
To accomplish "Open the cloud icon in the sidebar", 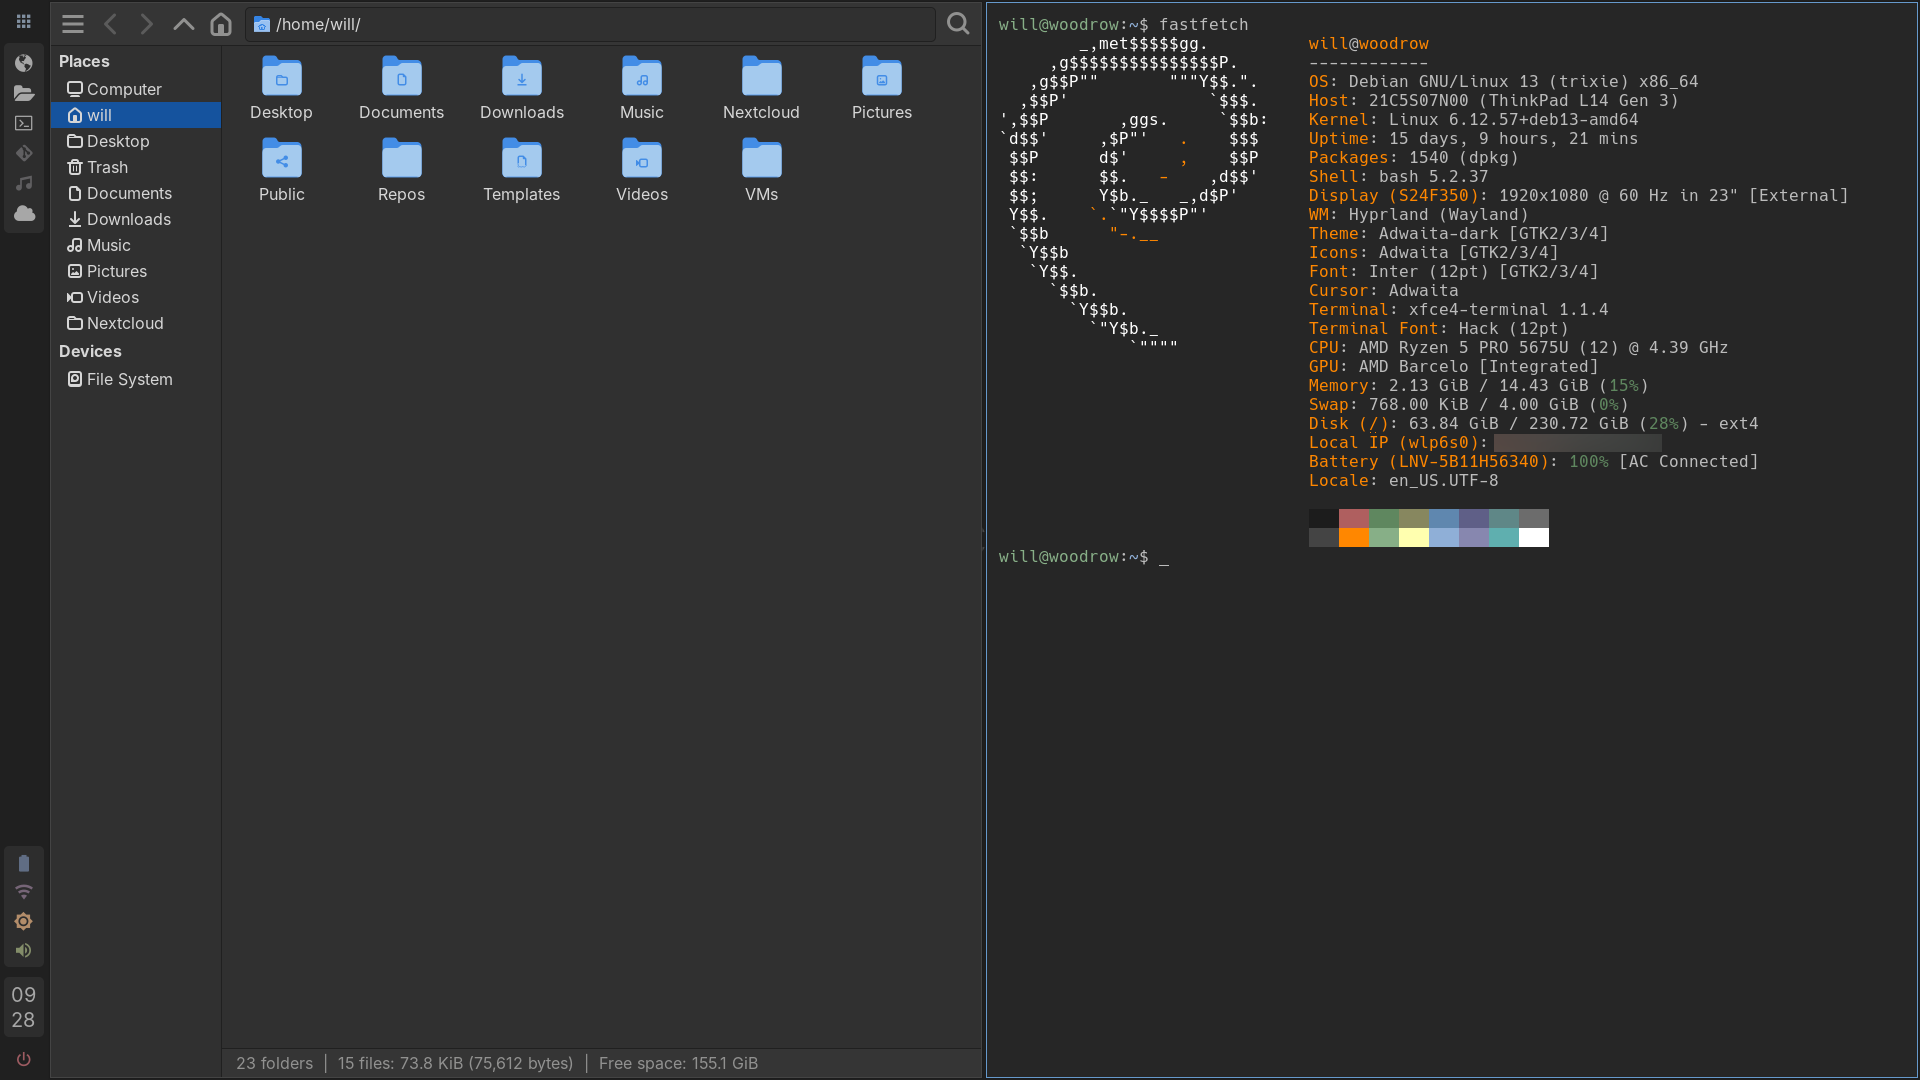I will click(x=24, y=213).
